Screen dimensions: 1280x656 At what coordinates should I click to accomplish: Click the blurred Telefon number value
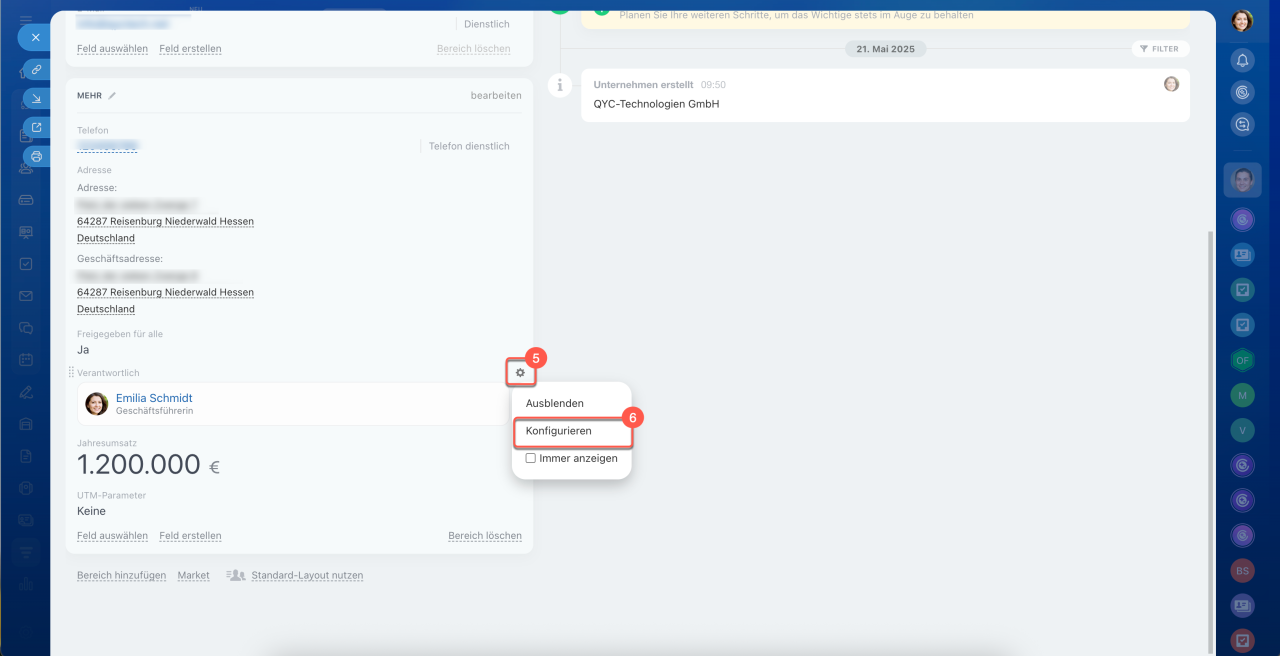[107, 146]
